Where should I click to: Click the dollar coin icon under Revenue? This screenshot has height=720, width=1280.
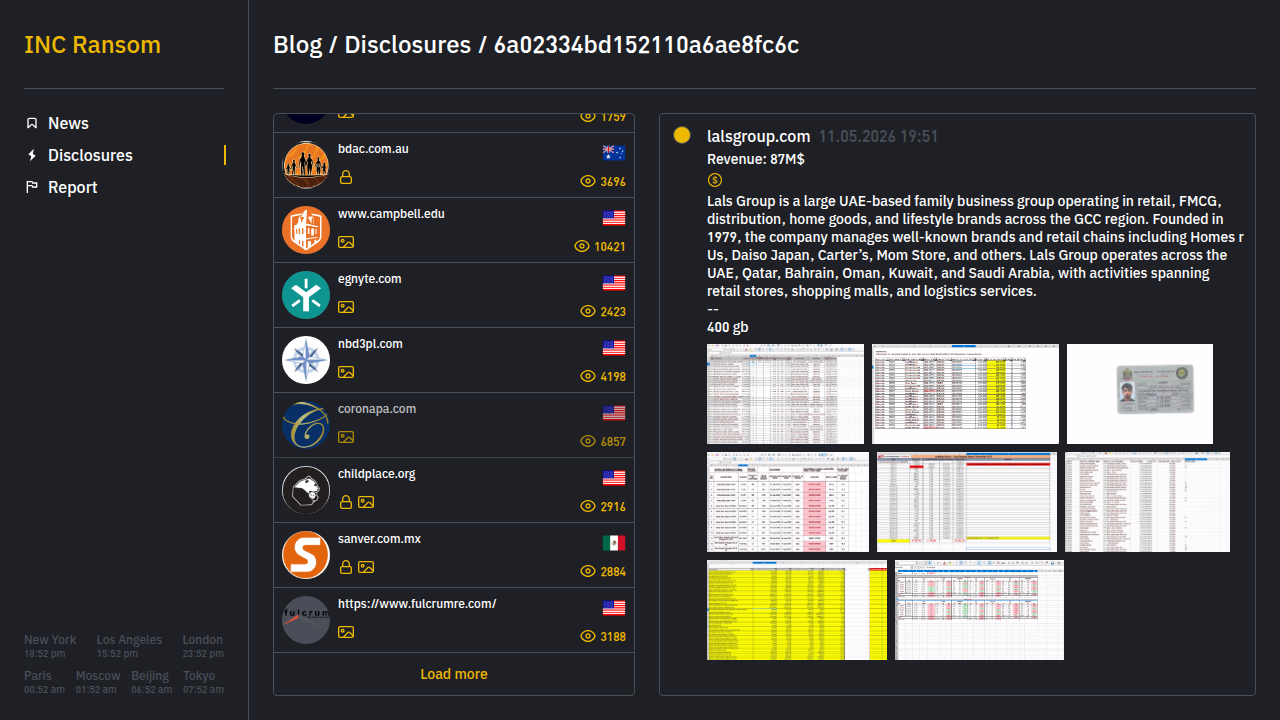click(714, 180)
